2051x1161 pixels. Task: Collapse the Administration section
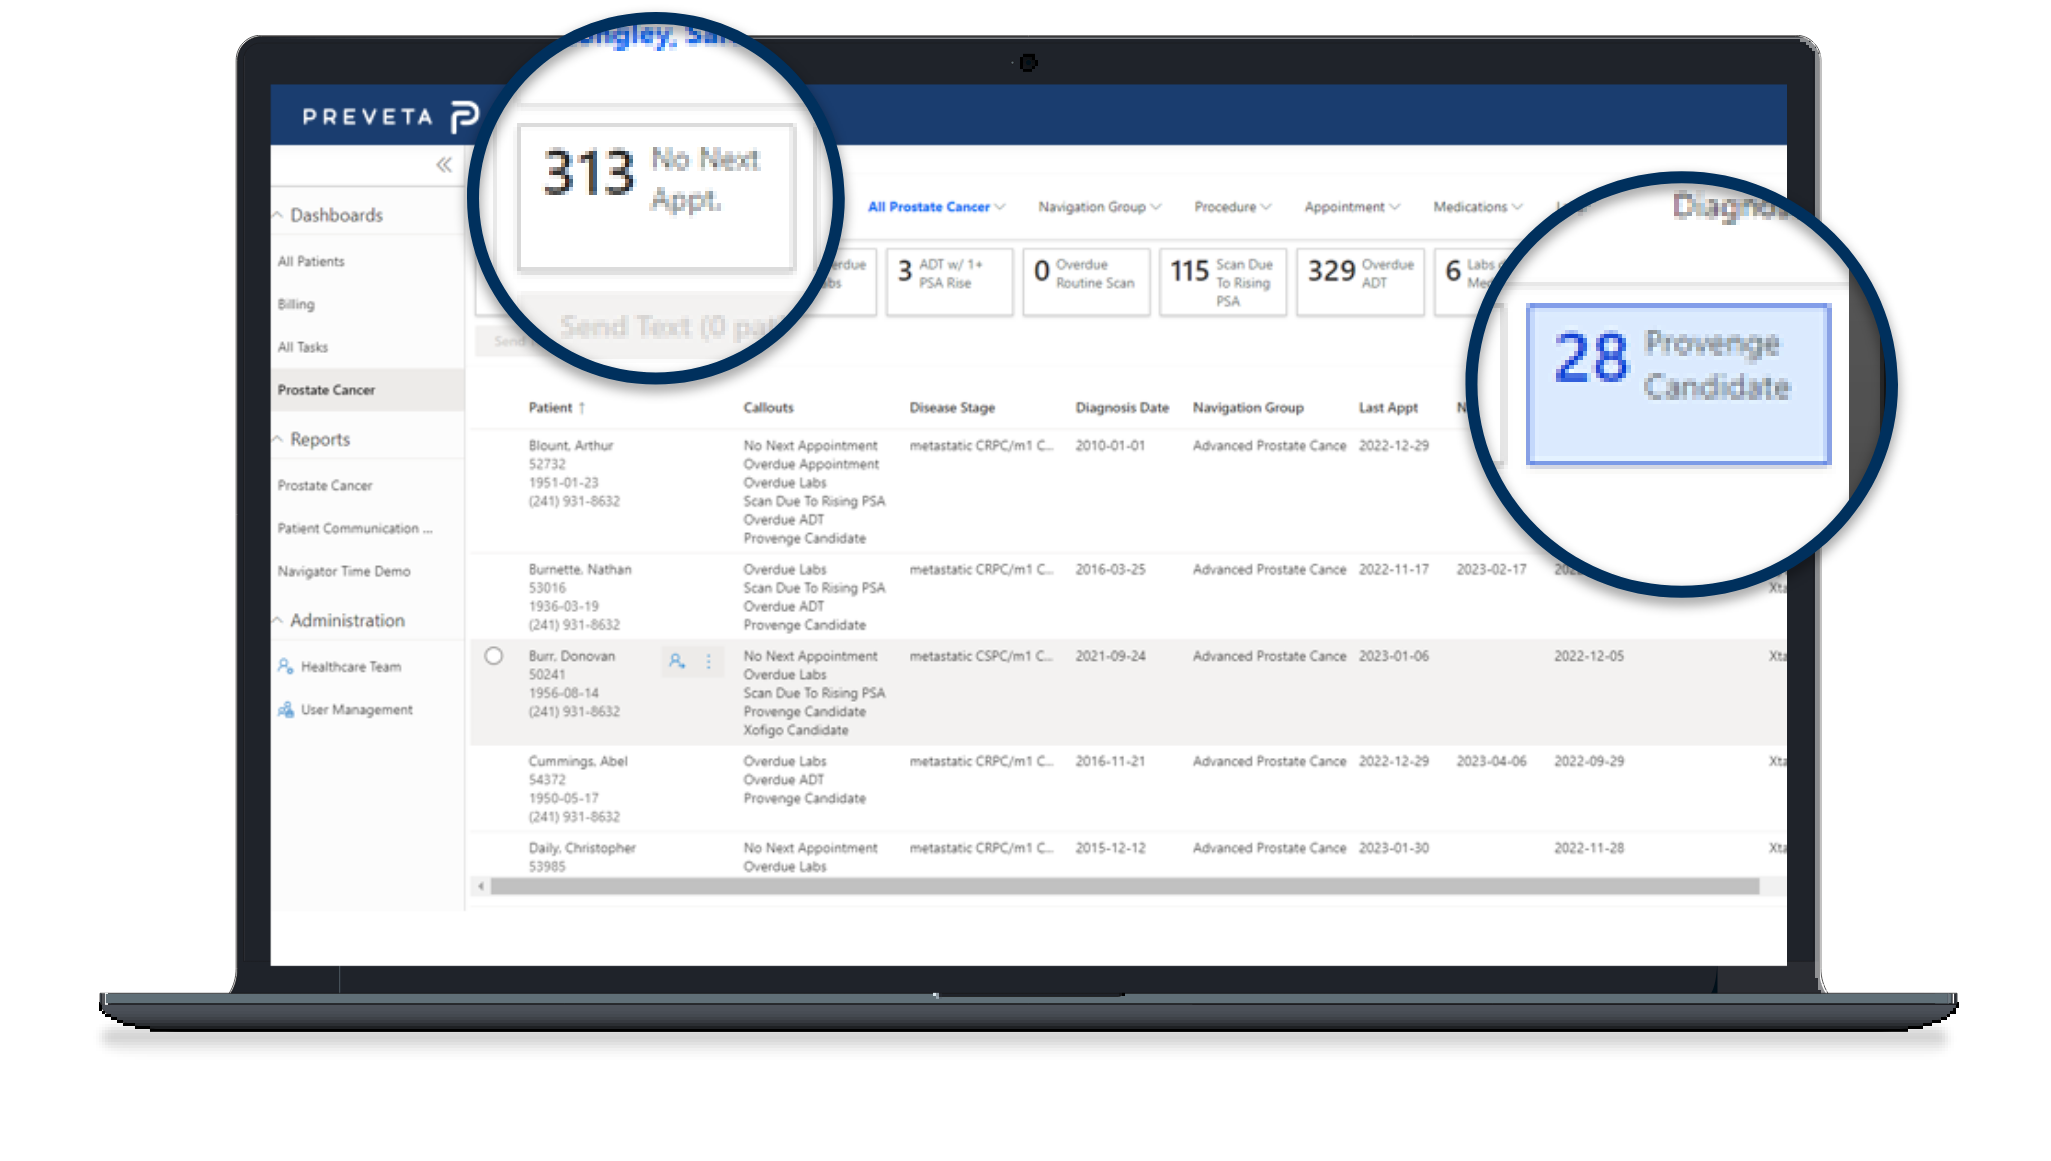click(x=278, y=620)
